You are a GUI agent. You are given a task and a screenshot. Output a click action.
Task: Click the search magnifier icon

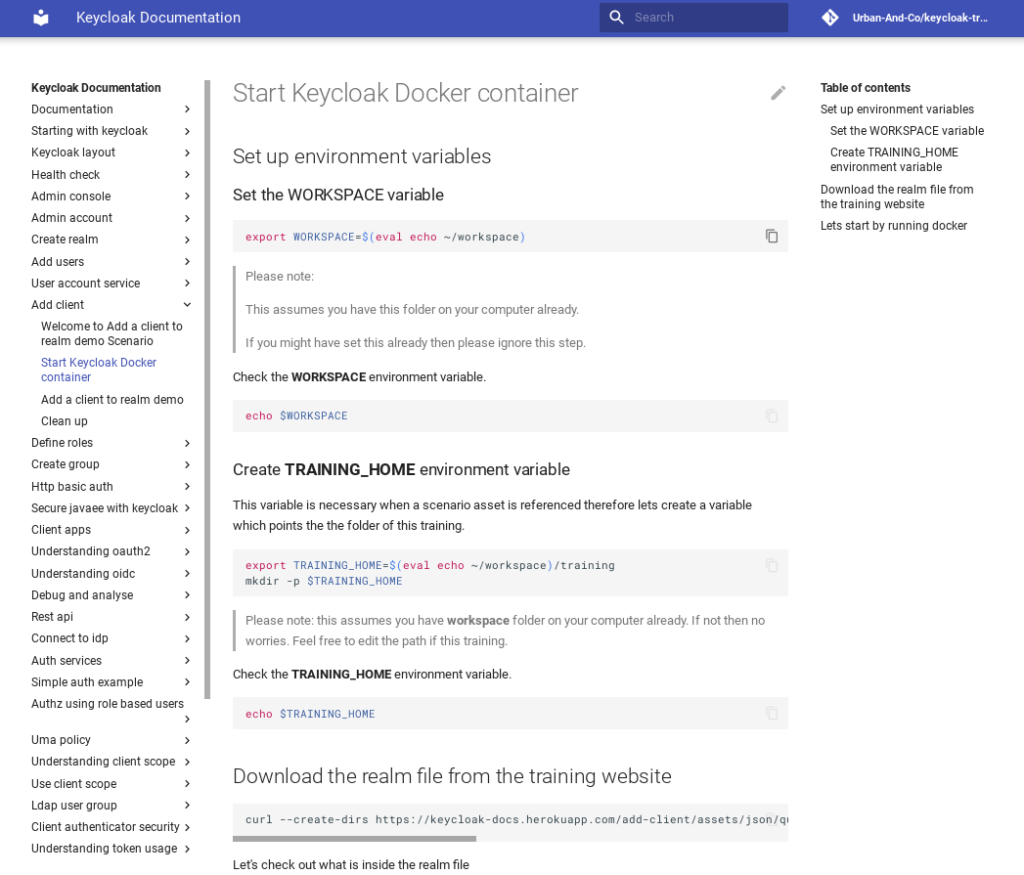(x=616, y=18)
